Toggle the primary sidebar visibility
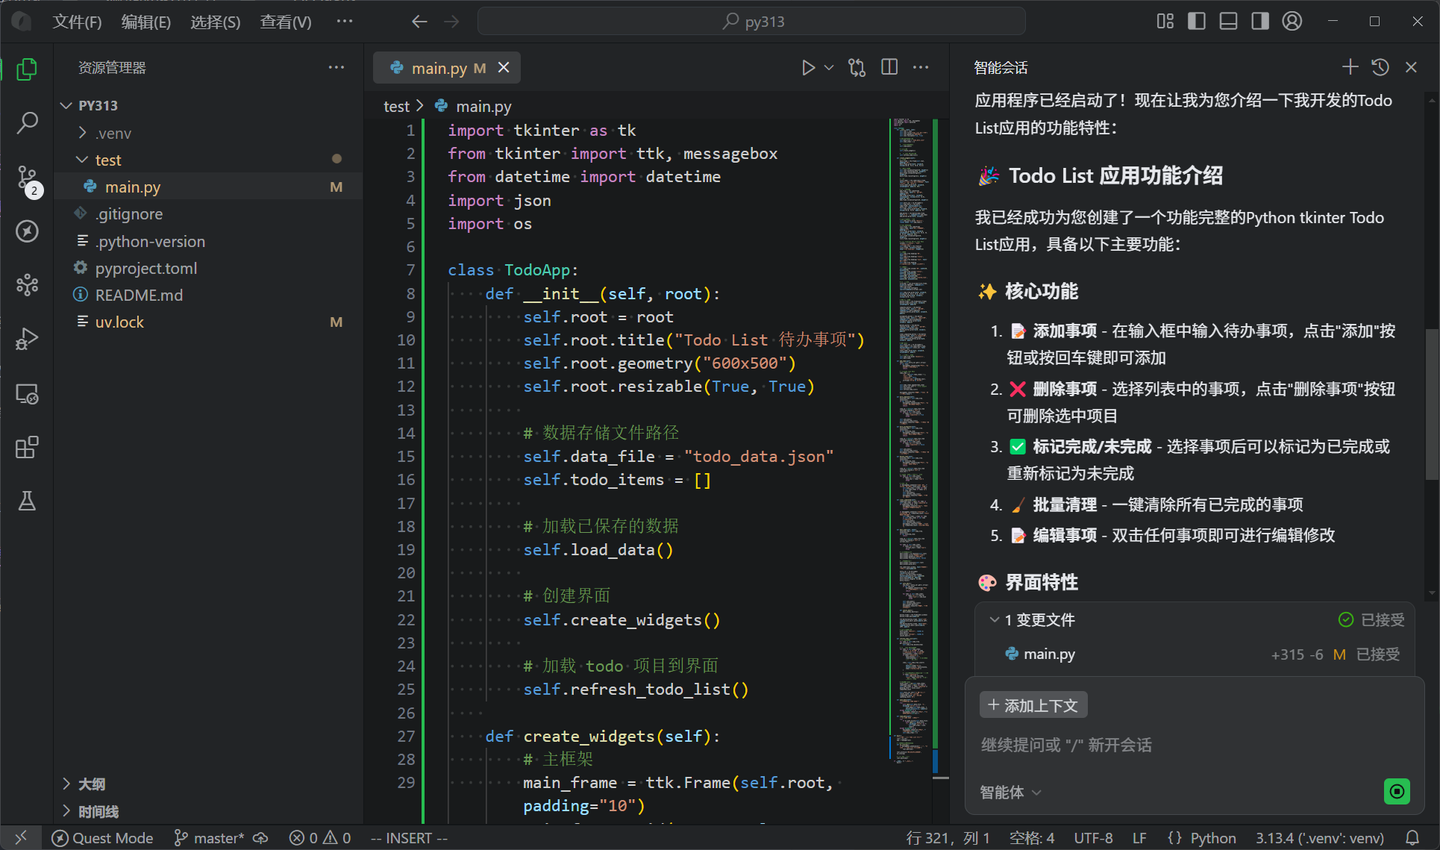This screenshot has height=850, width=1440. pos(1196,21)
